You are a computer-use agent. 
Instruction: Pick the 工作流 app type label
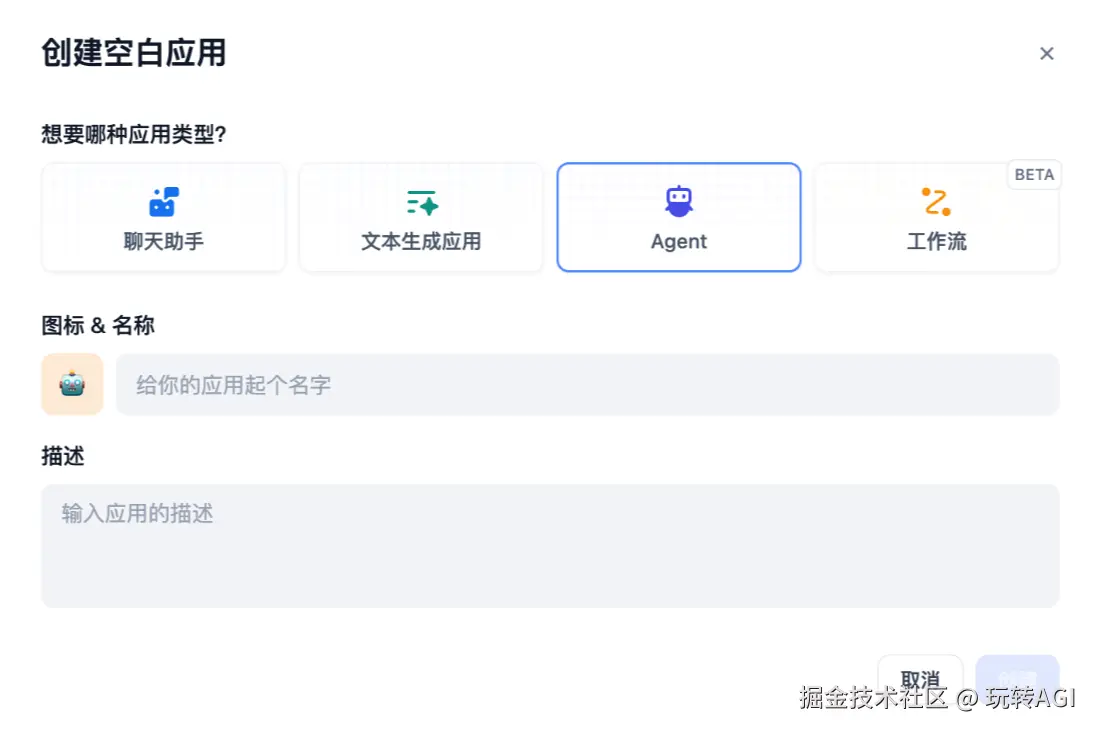click(936, 242)
